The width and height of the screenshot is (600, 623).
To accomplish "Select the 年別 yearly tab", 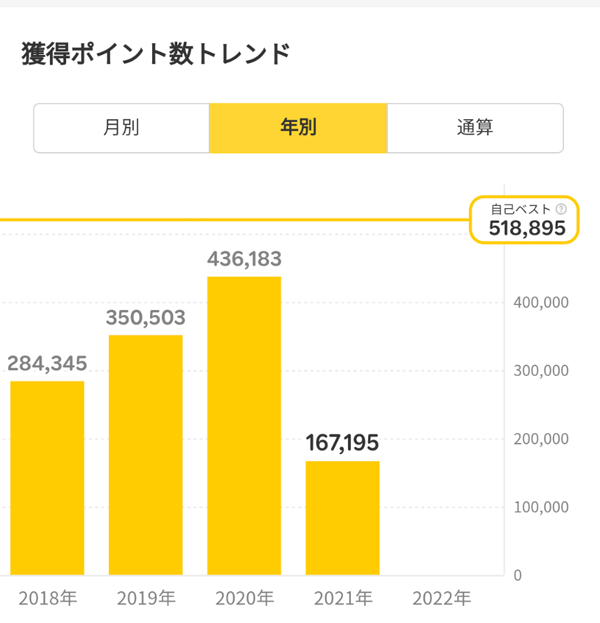I will tap(298, 128).
